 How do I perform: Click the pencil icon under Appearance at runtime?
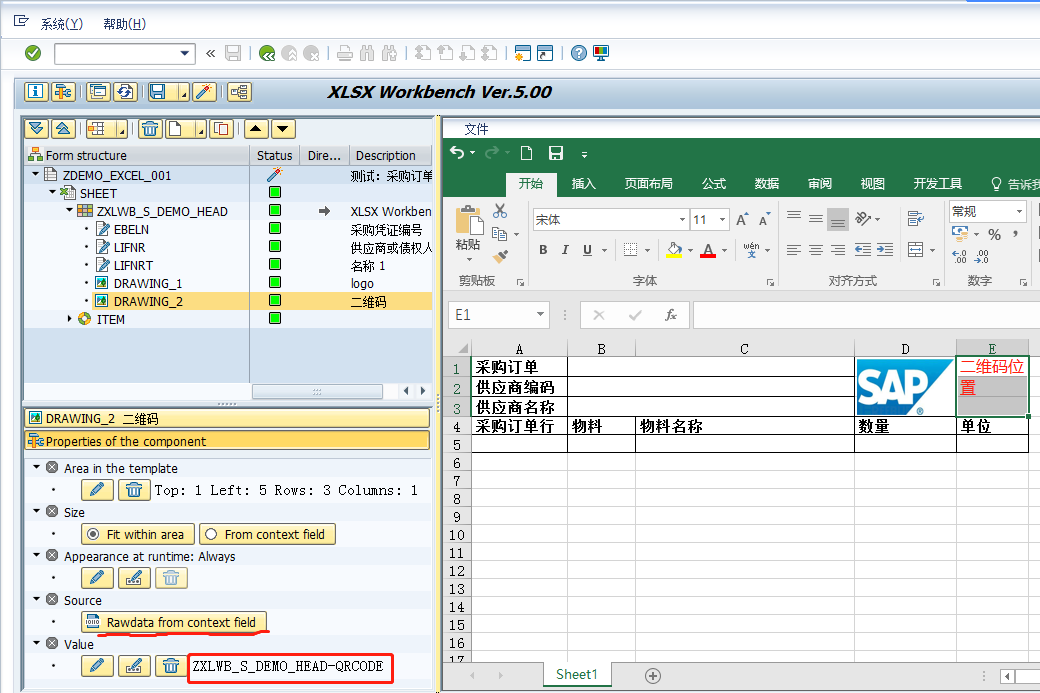coord(97,578)
